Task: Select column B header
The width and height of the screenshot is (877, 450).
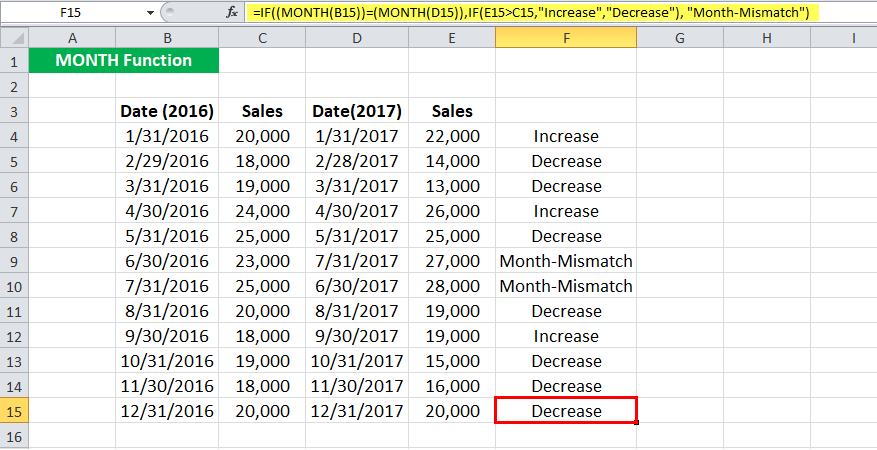Action: pyautogui.click(x=167, y=37)
